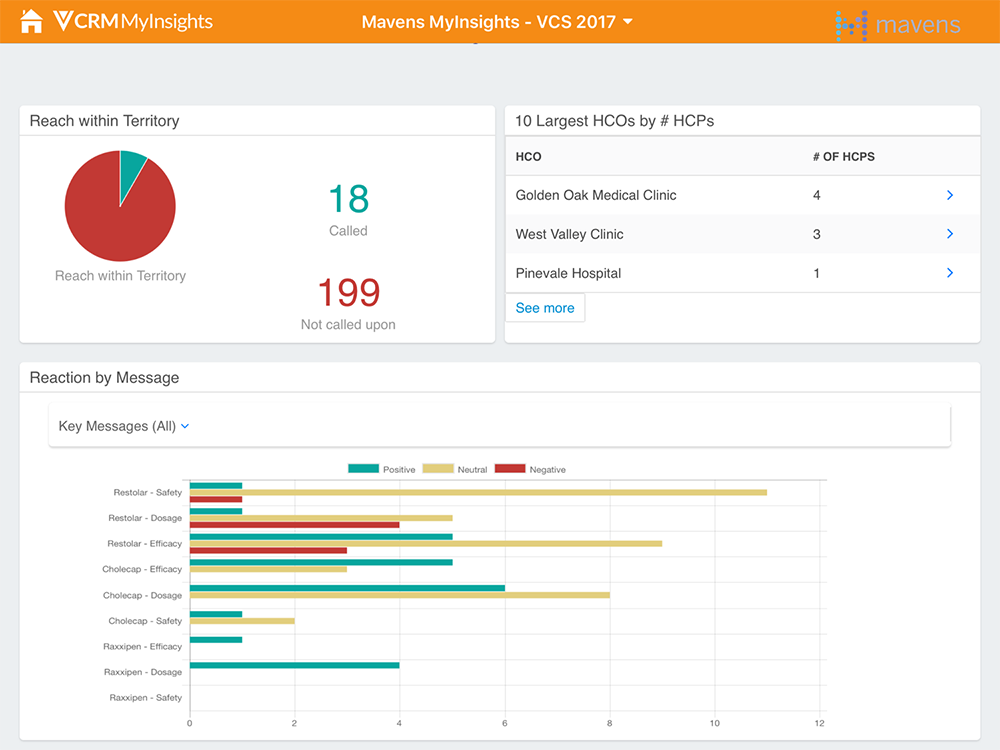Click the HCO column header
Image resolution: width=1000 pixels, height=750 pixels.
click(528, 157)
